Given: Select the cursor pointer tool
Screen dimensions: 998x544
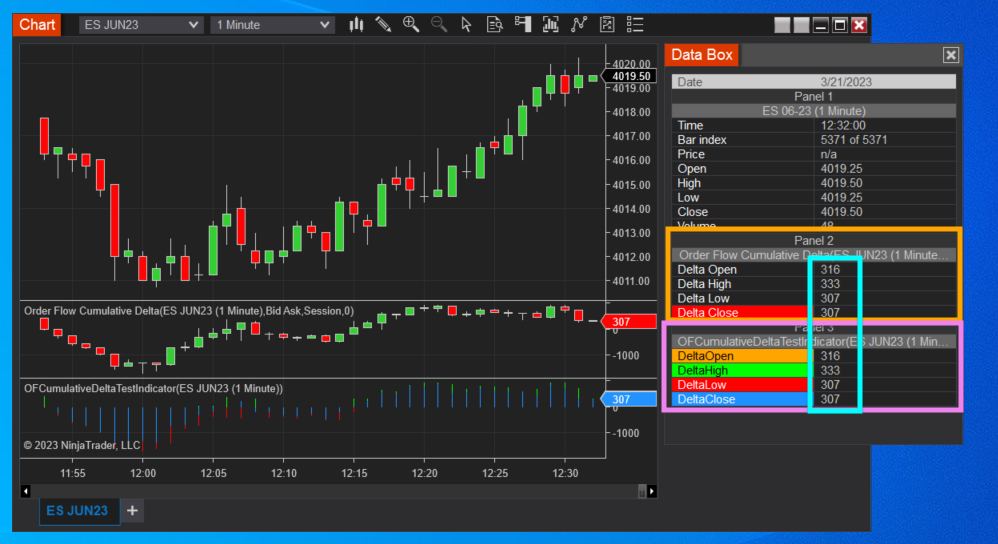Looking at the screenshot, I should (x=467, y=25).
